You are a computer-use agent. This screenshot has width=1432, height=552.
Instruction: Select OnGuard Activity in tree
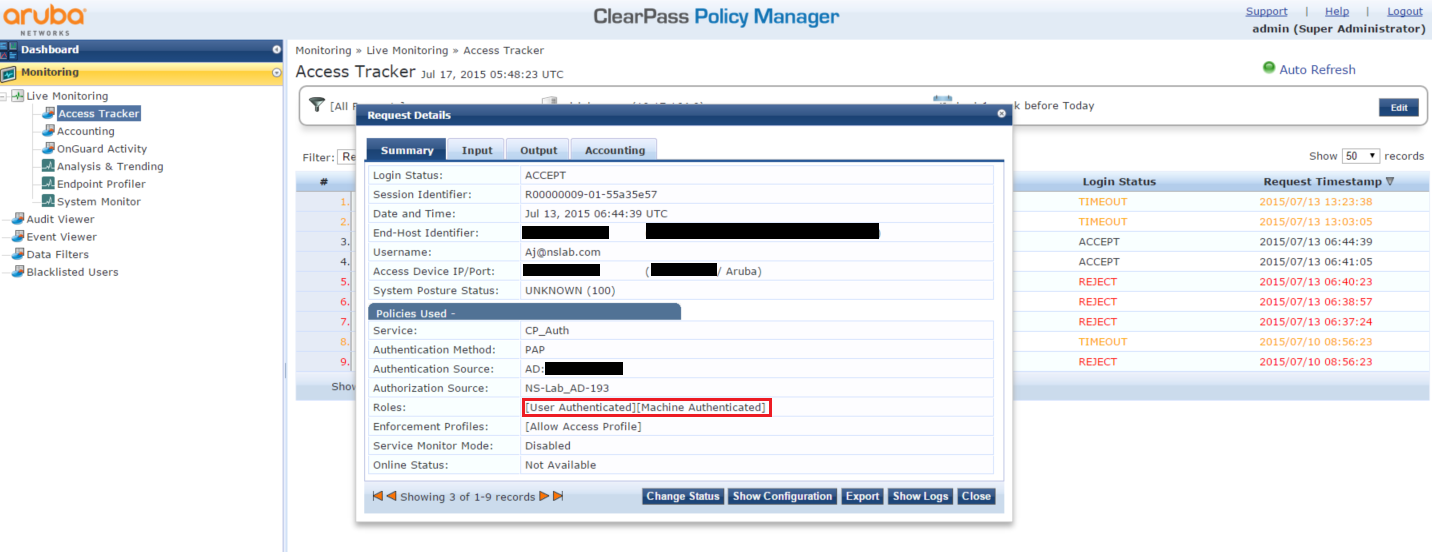pyautogui.click(x=102, y=149)
